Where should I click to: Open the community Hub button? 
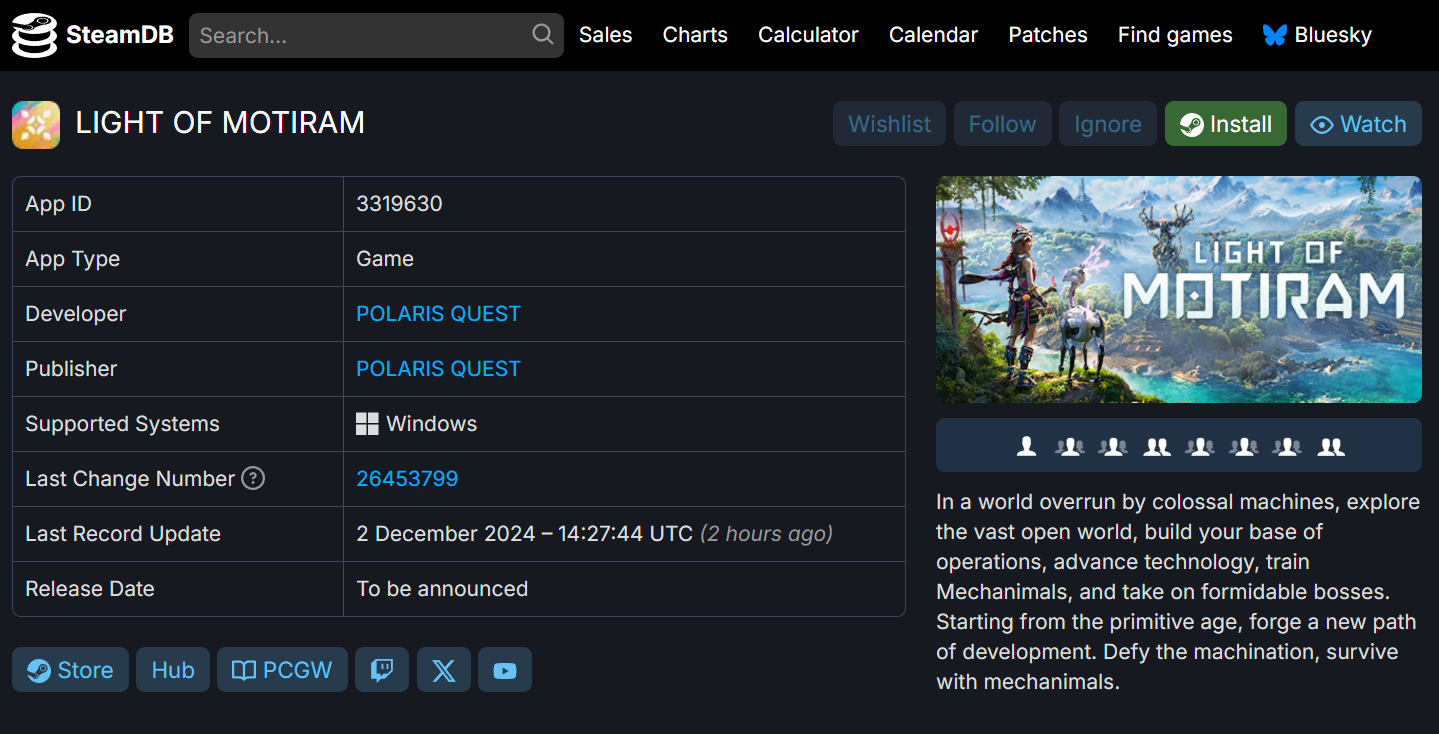[173, 670]
